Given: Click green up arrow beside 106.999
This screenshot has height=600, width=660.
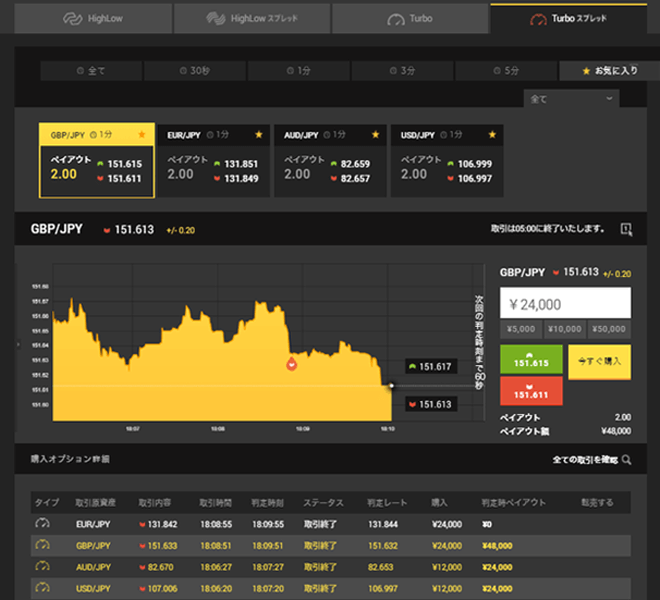Looking at the screenshot, I should pyautogui.click(x=450, y=164).
